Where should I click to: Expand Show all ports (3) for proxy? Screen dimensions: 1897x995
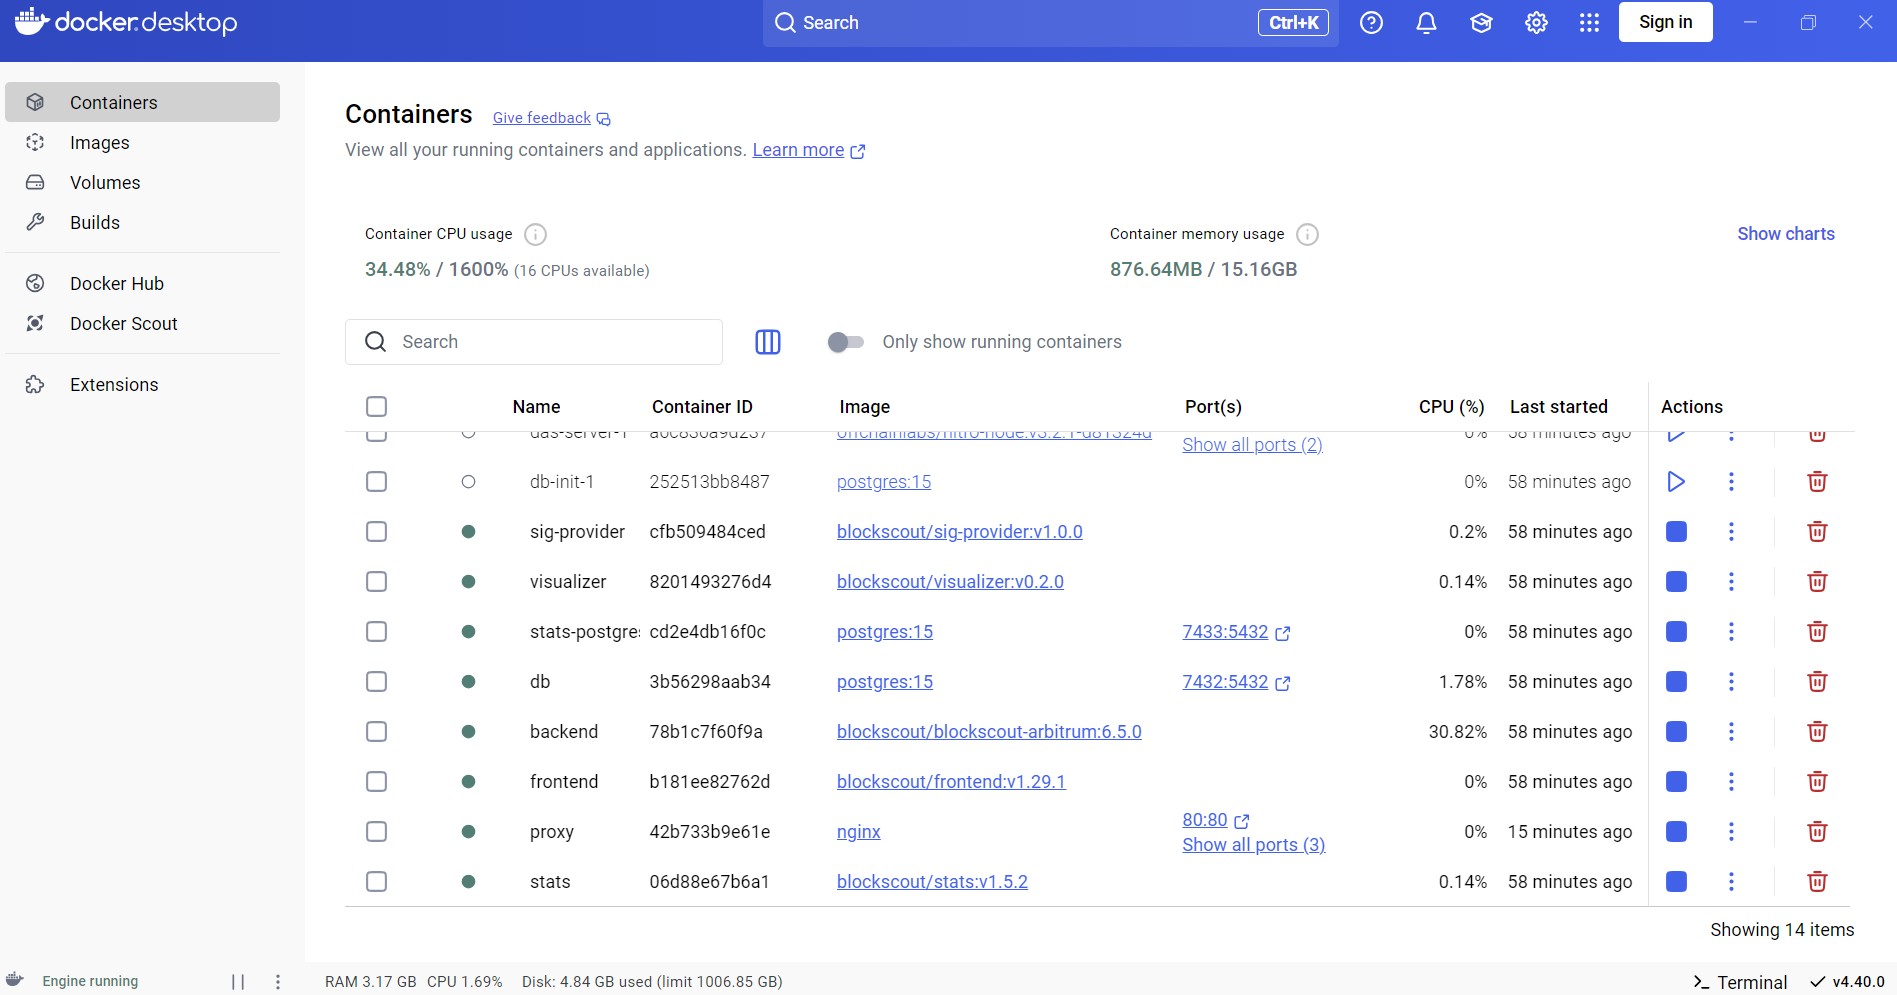(x=1253, y=845)
